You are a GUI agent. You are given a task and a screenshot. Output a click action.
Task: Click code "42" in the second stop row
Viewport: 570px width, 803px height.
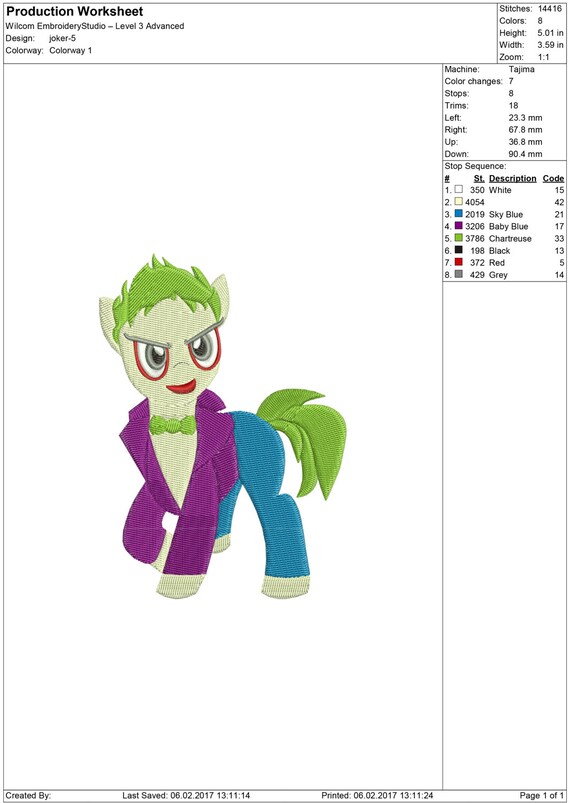point(559,202)
